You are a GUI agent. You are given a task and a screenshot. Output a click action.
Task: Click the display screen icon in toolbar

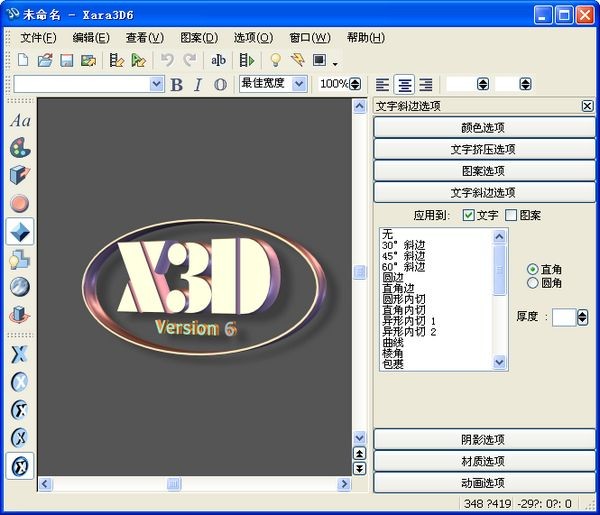(x=320, y=60)
